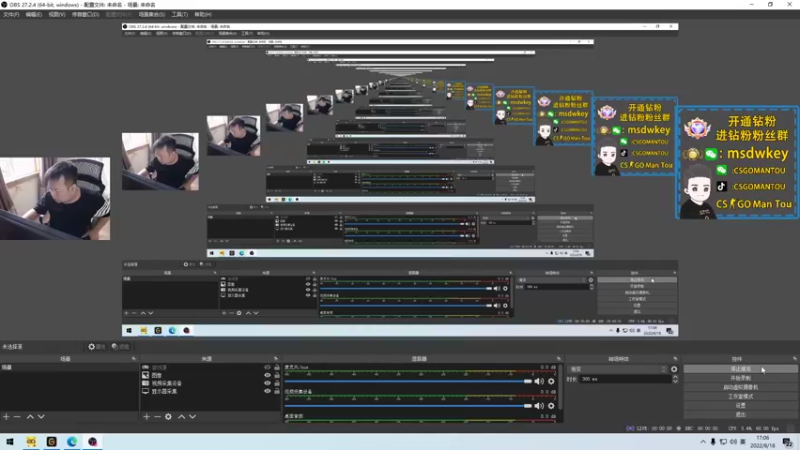Hide the 显示器采集 source with eye icon

[267, 391]
